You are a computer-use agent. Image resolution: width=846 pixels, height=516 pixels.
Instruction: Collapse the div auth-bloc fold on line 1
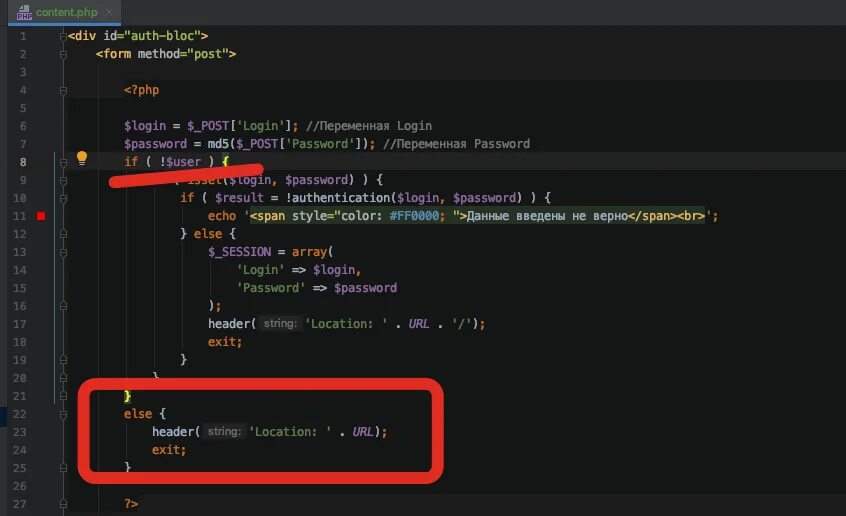63,36
